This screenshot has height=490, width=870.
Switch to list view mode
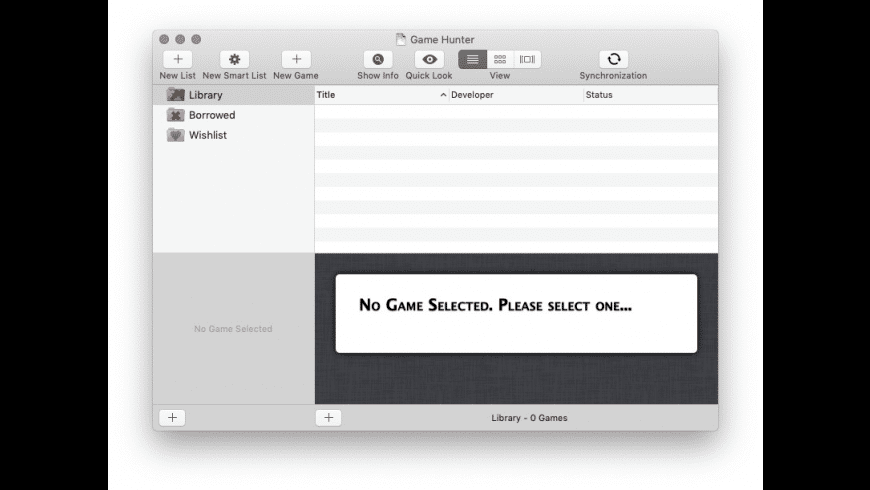(x=472, y=59)
